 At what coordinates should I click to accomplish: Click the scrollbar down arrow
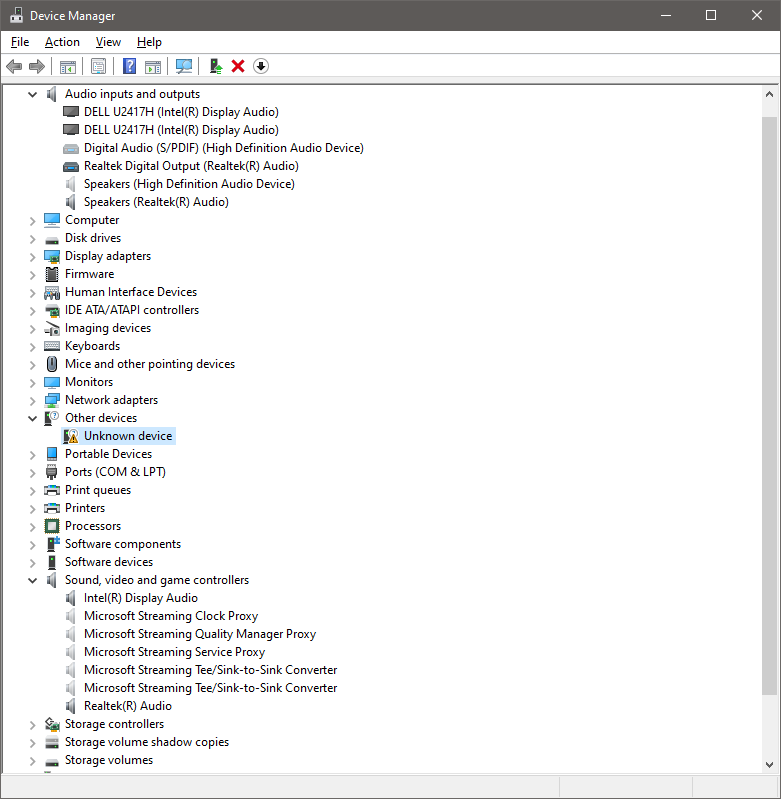tap(769, 764)
